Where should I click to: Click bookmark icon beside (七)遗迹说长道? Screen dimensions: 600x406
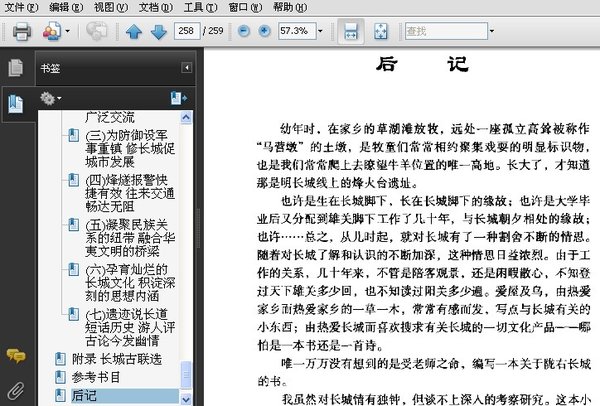click(73, 315)
